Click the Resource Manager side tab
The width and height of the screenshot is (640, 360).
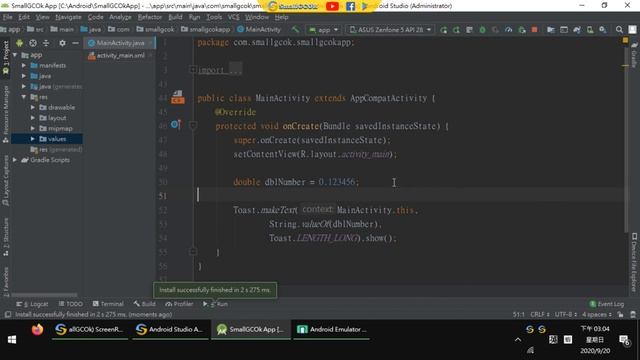[x=6, y=114]
